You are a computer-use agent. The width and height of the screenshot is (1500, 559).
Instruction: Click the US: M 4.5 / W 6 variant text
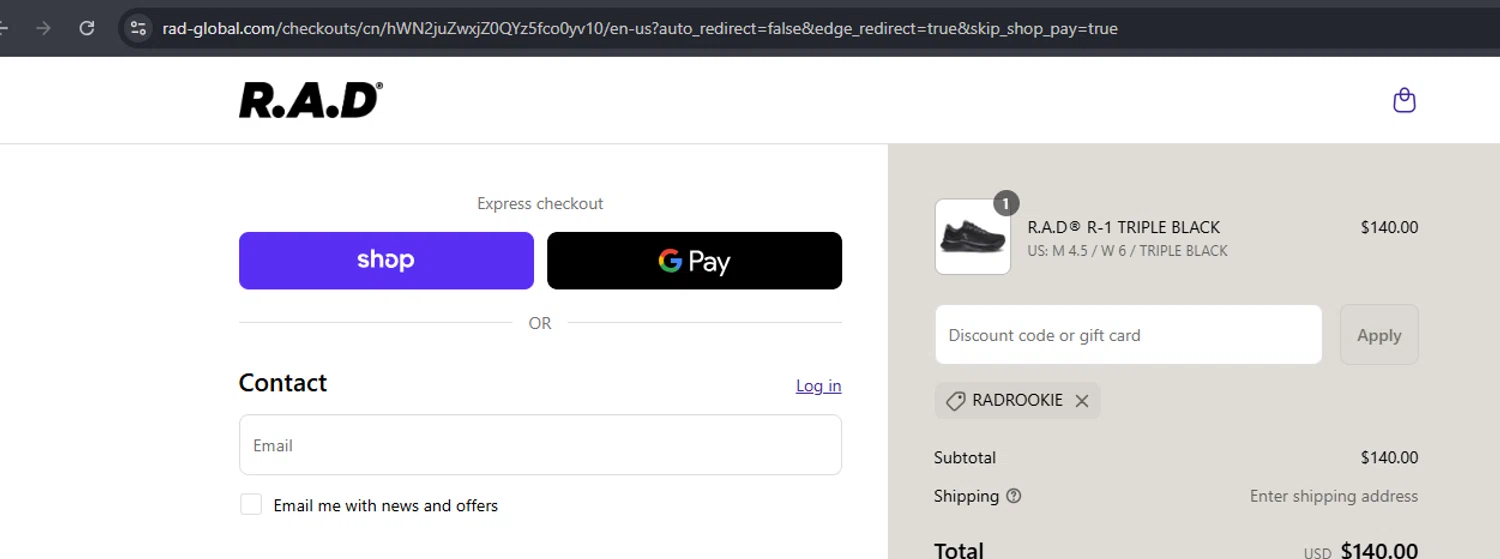(x=1127, y=251)
